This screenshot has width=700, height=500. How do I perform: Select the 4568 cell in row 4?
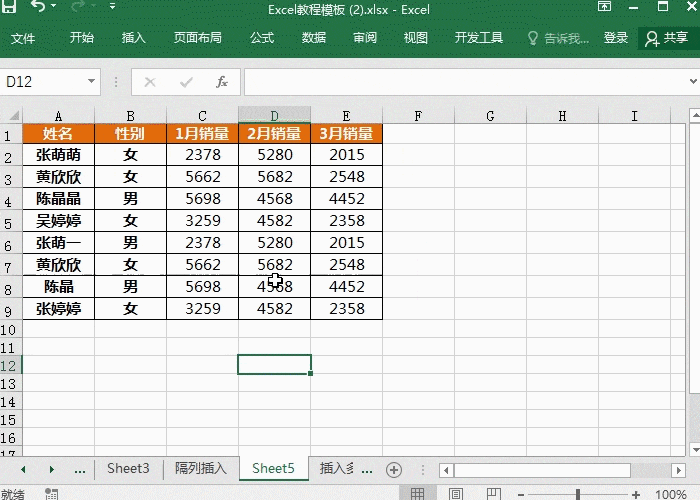click(x=275, y=198)
